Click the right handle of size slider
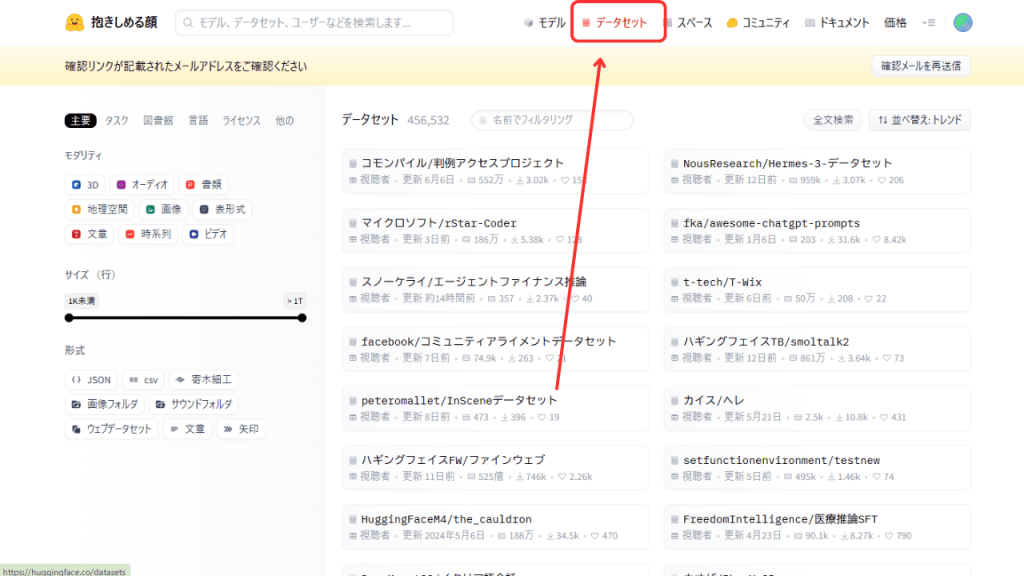This screenshot has width=1024, height=576. [x=302, y=318]
